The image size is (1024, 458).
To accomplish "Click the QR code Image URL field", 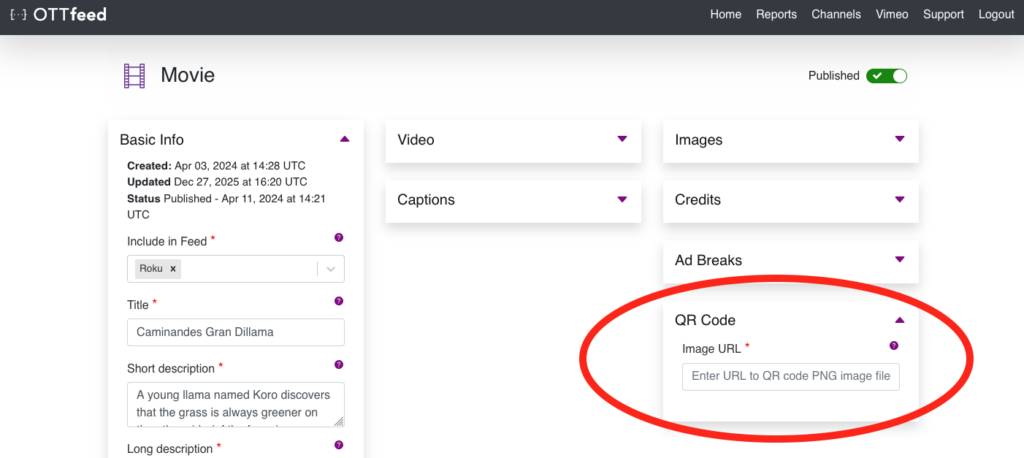I will tap(790, 377).
